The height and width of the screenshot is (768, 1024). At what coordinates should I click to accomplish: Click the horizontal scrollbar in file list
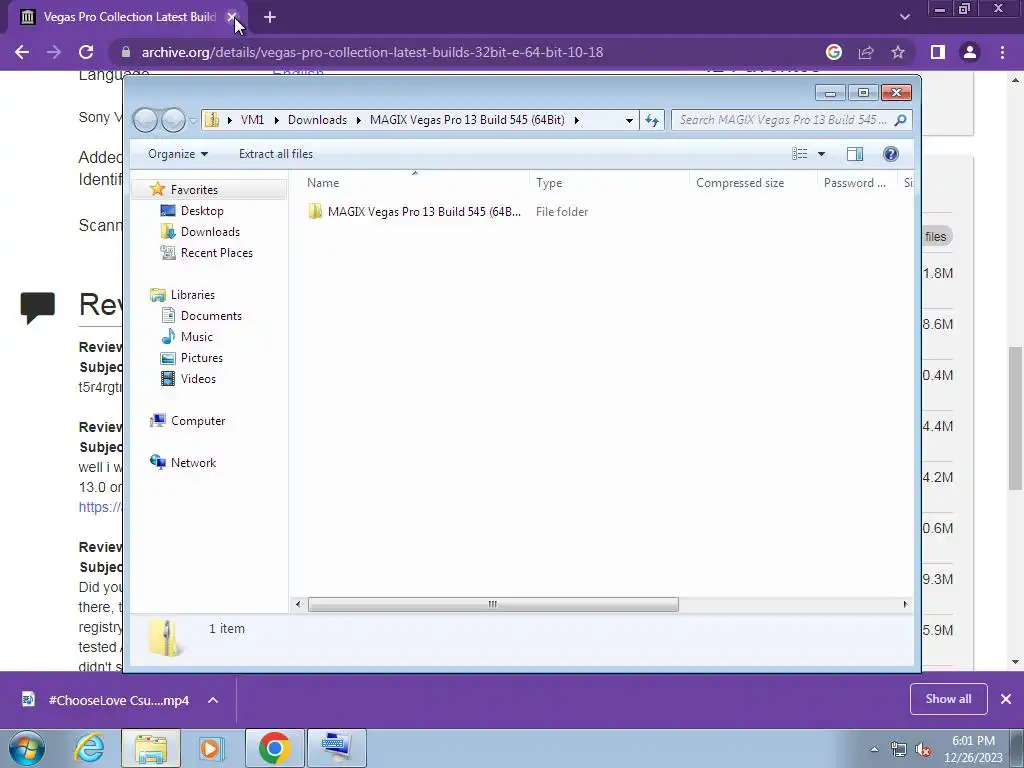click(493, 605)
